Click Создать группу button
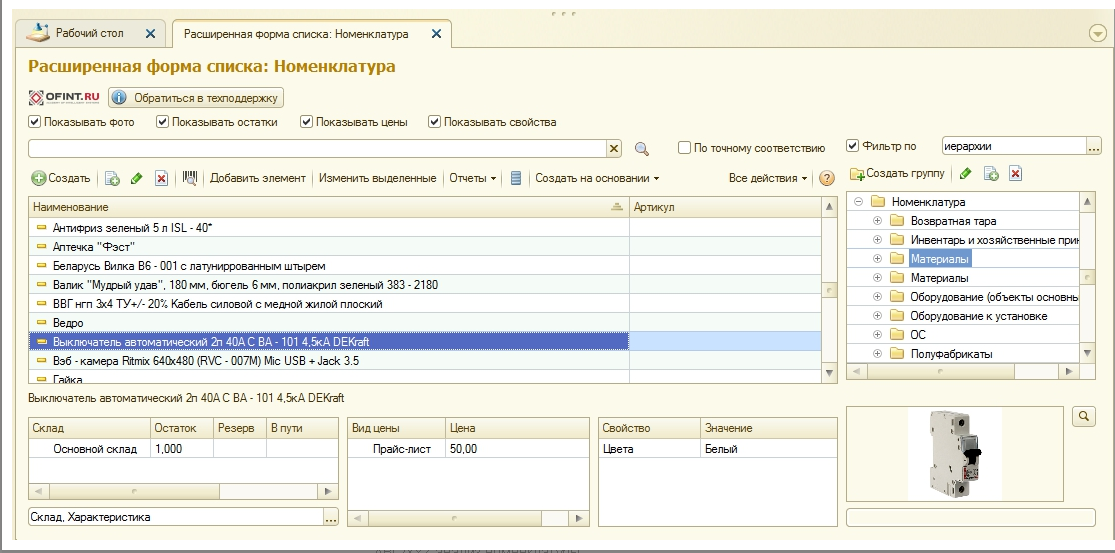1115x553 pixels. point(897,173)
